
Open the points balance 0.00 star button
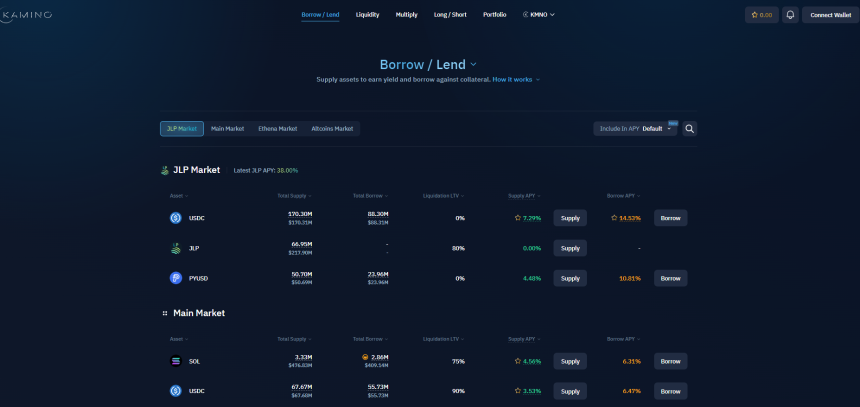click(x=762, y=15)
